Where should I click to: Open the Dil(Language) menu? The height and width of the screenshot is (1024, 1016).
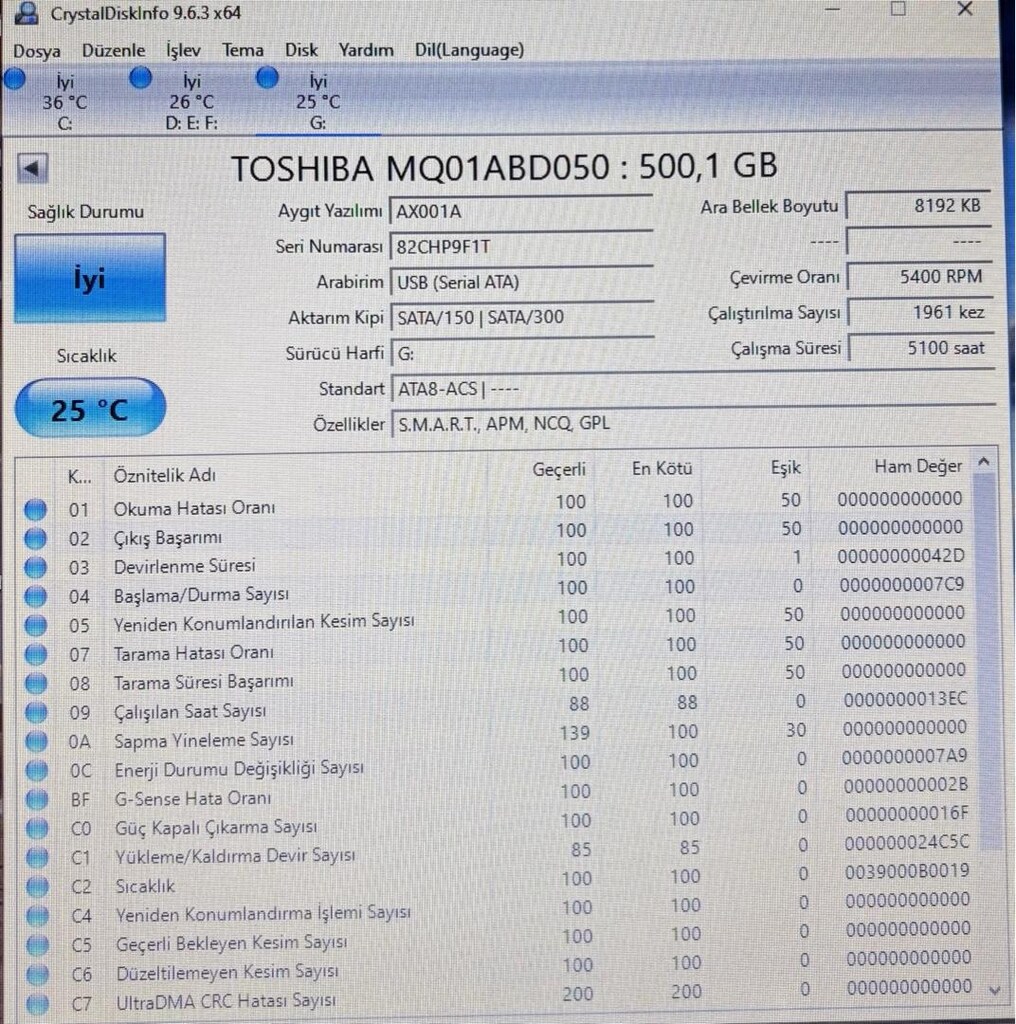point(469,50)
